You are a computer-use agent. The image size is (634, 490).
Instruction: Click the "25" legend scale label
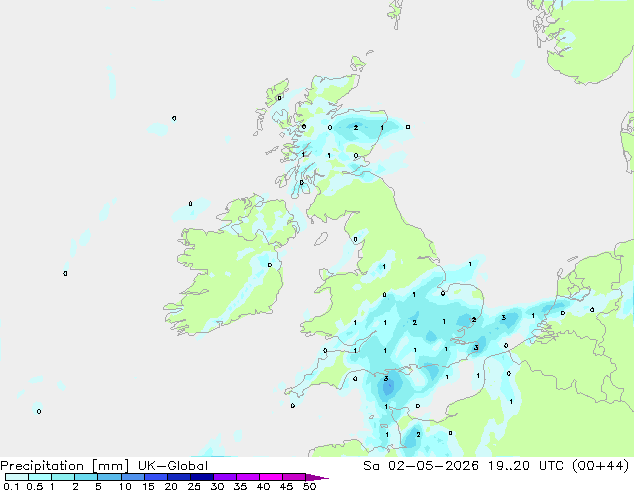194,486
